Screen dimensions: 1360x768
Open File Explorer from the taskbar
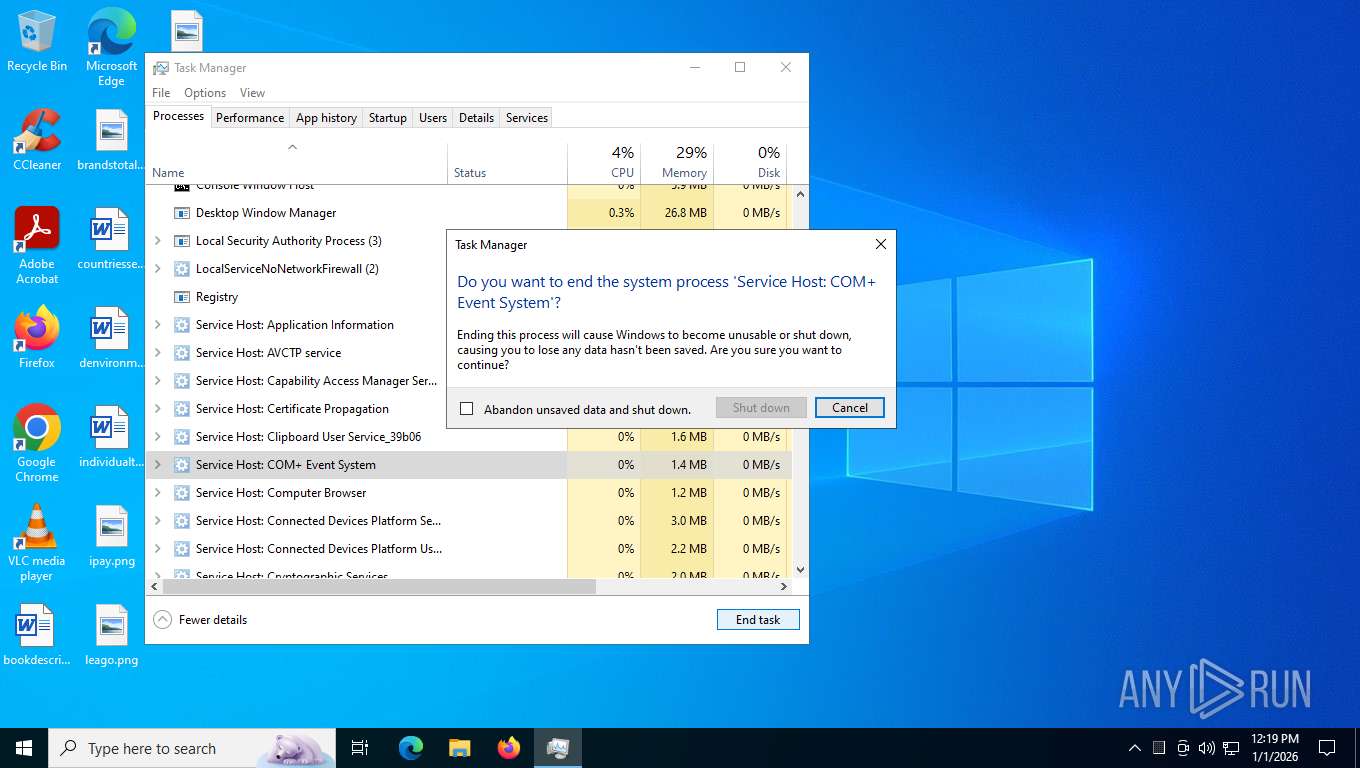click(460, 748)
